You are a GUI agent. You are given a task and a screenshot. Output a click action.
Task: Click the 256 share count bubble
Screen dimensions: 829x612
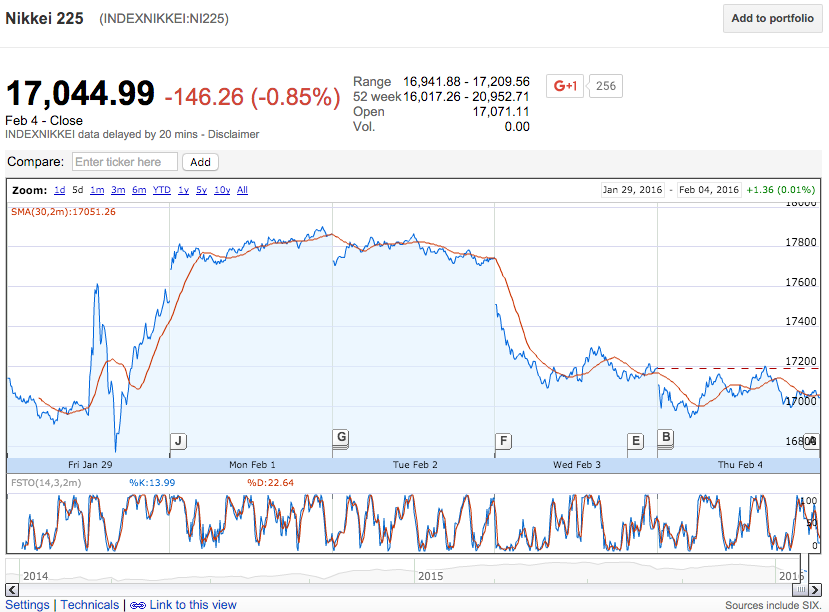click(606, 86)
